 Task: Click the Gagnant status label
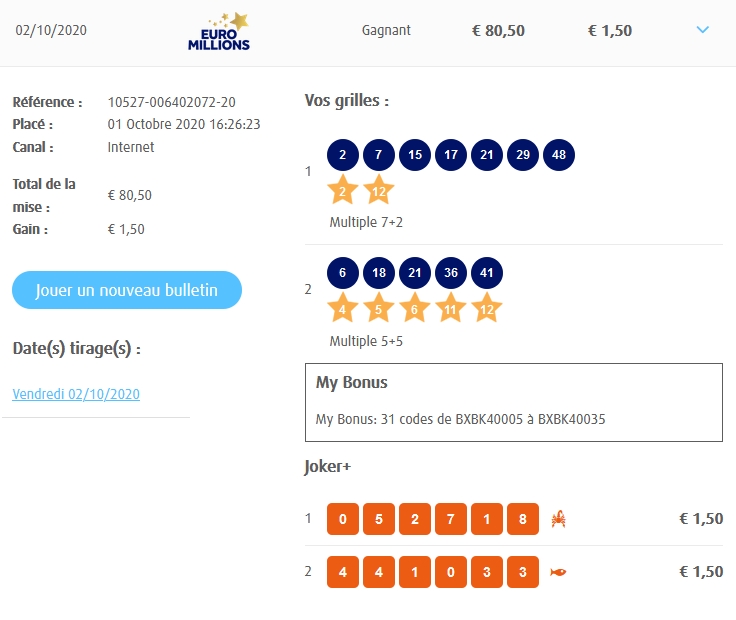[x=386, y=30]
